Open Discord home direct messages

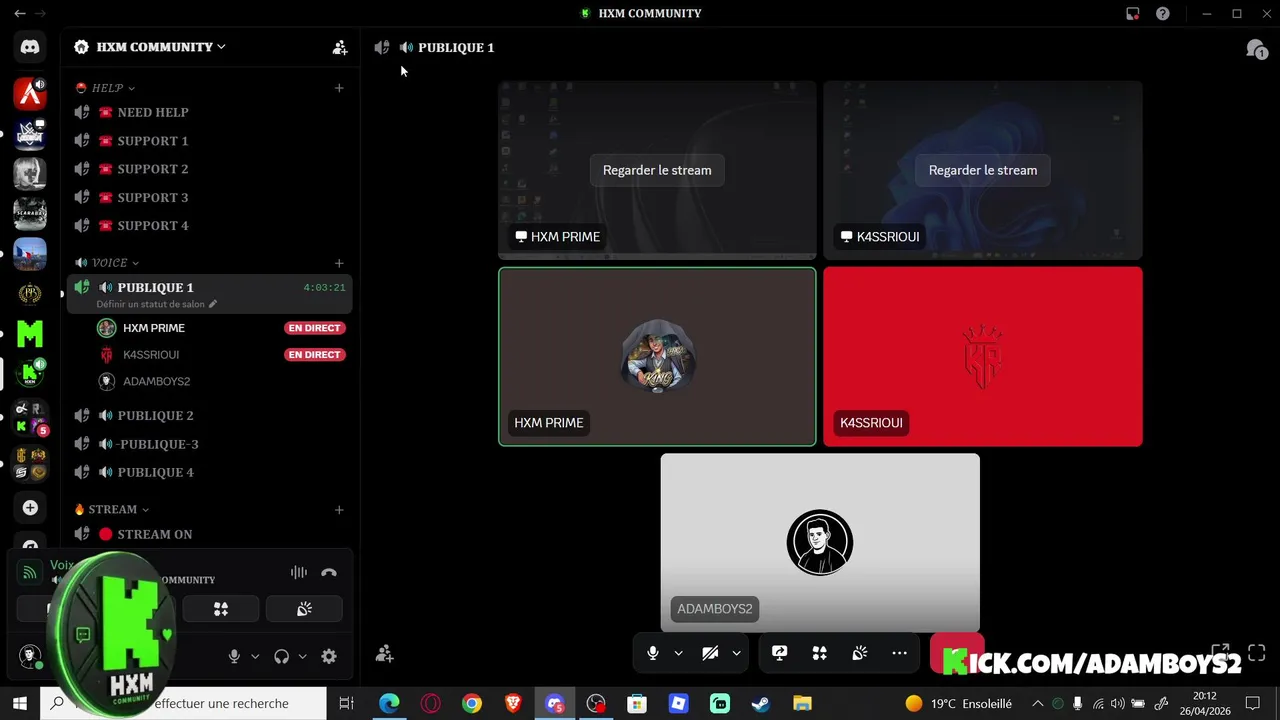(x=30, y=47)
